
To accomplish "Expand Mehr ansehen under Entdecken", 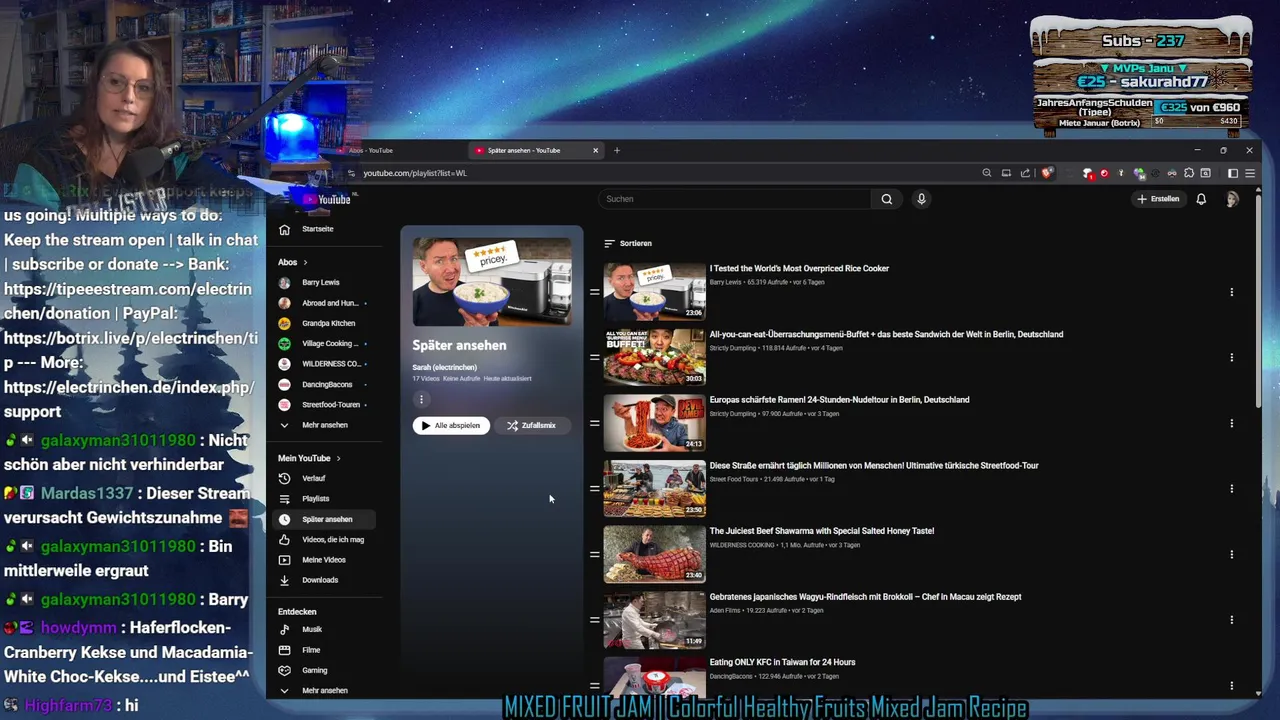I will 325,690.
